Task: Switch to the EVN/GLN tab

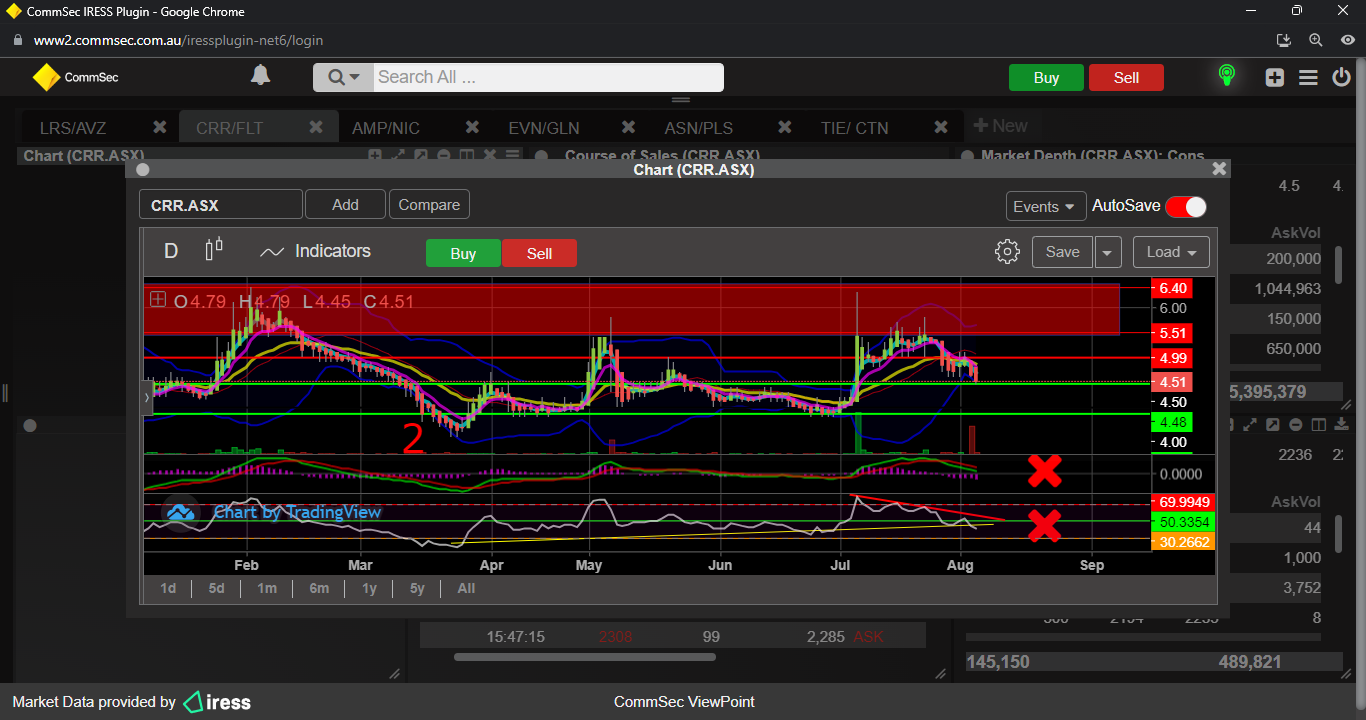Action: click(x=544, y=128)
